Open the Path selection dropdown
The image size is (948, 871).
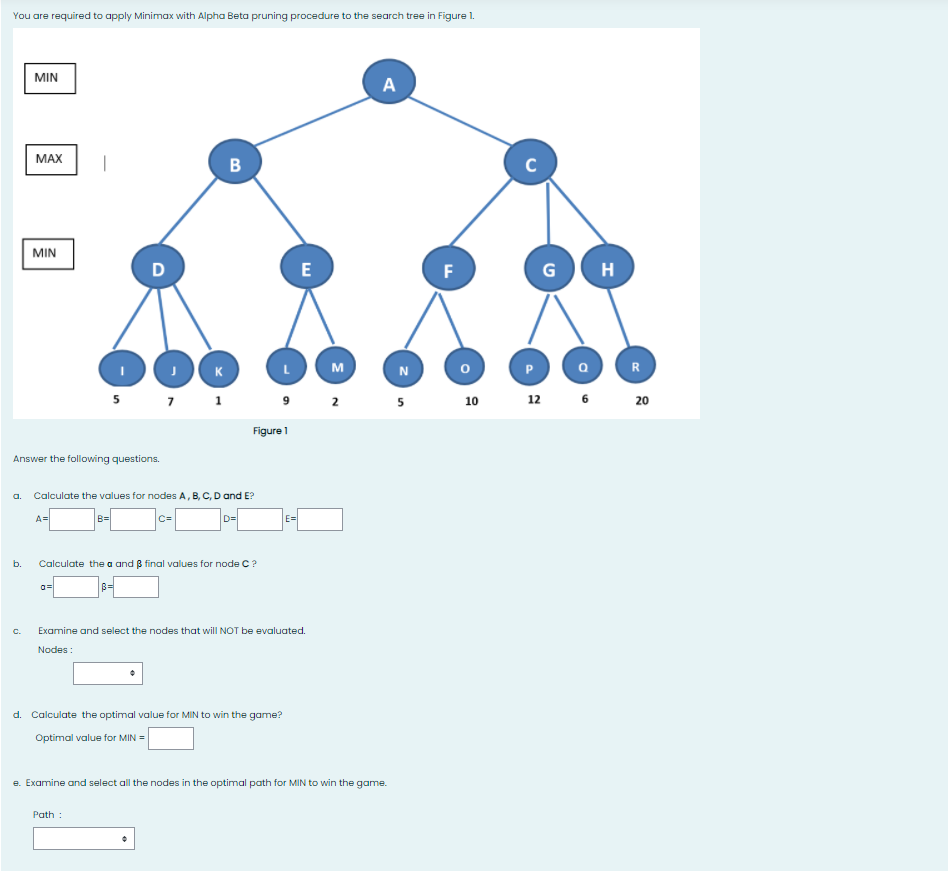click(84, 838)
